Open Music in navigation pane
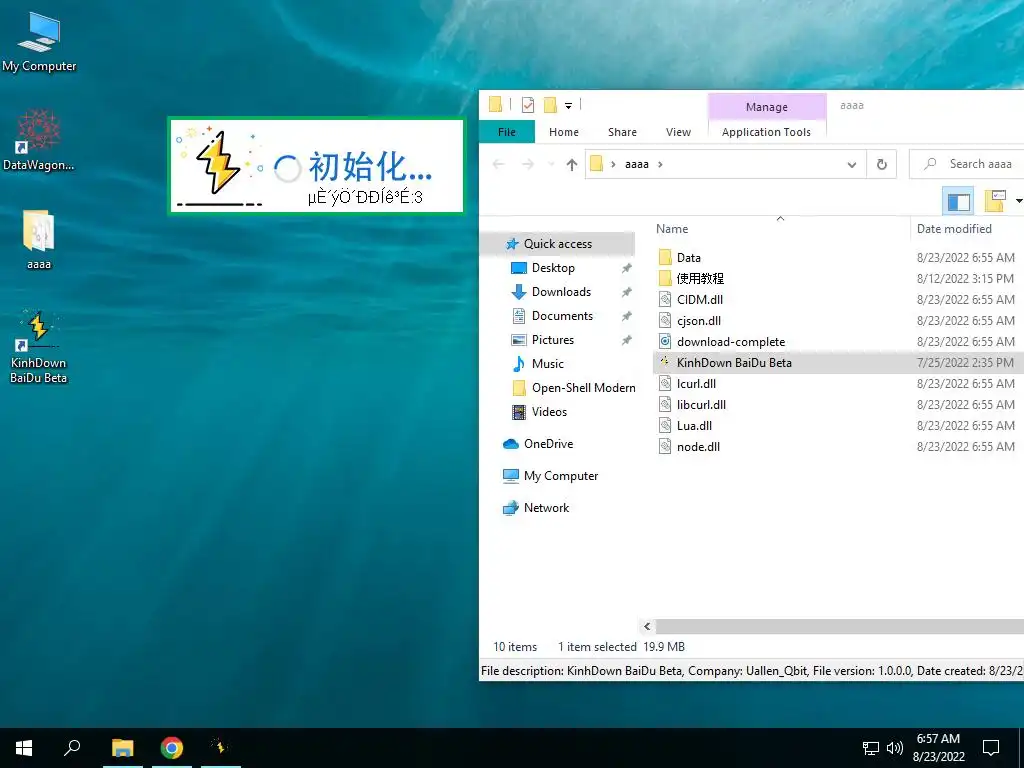 pos(547,364)
